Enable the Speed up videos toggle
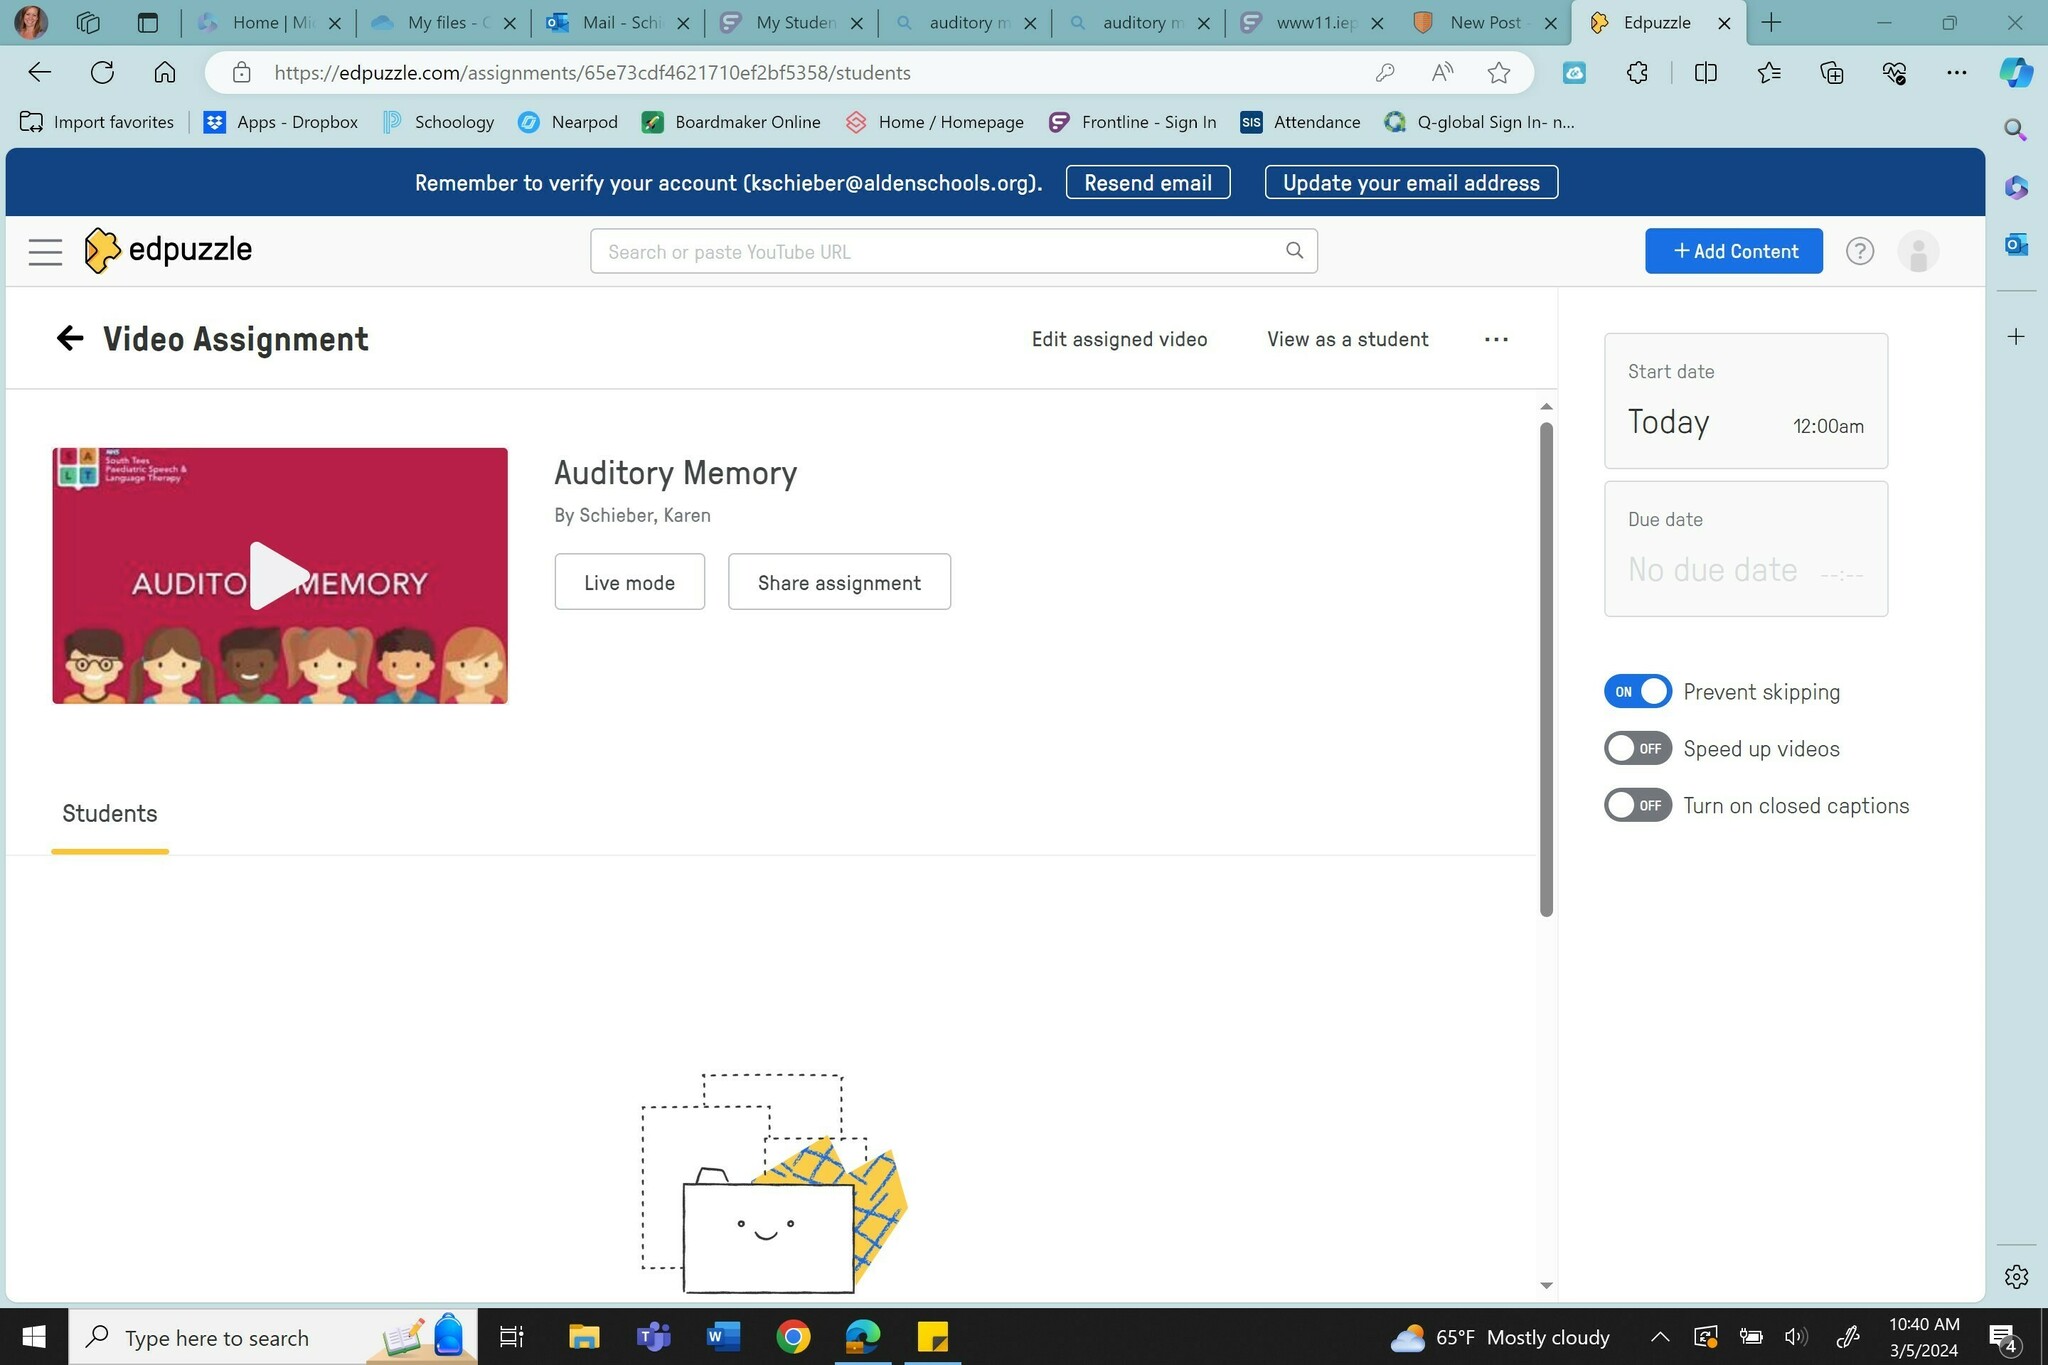 1637,749
